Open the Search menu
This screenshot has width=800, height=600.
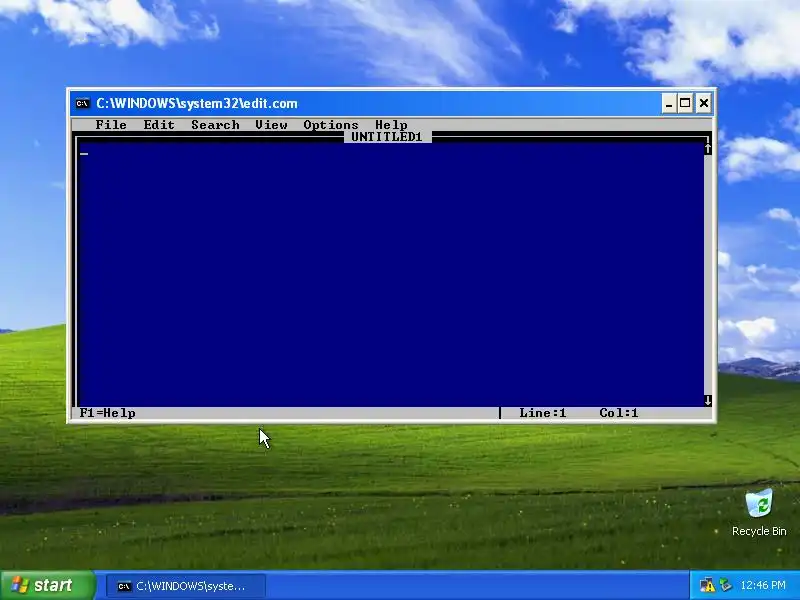click(x=215, y=125)
